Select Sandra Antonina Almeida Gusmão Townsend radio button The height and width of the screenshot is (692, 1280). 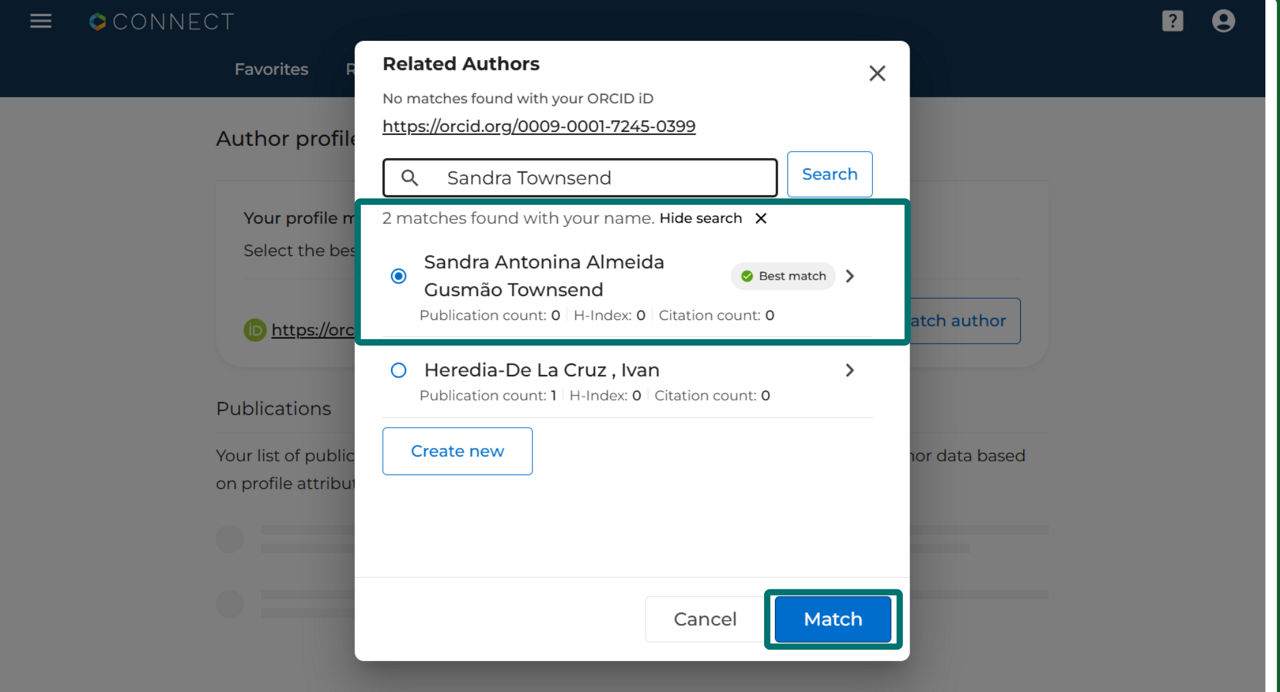(x=399, y=276)
